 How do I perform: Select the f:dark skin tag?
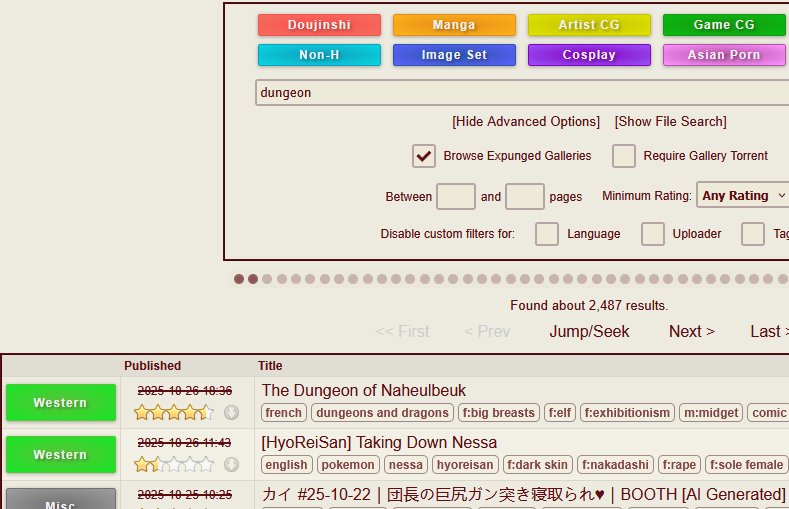(537, 464)
